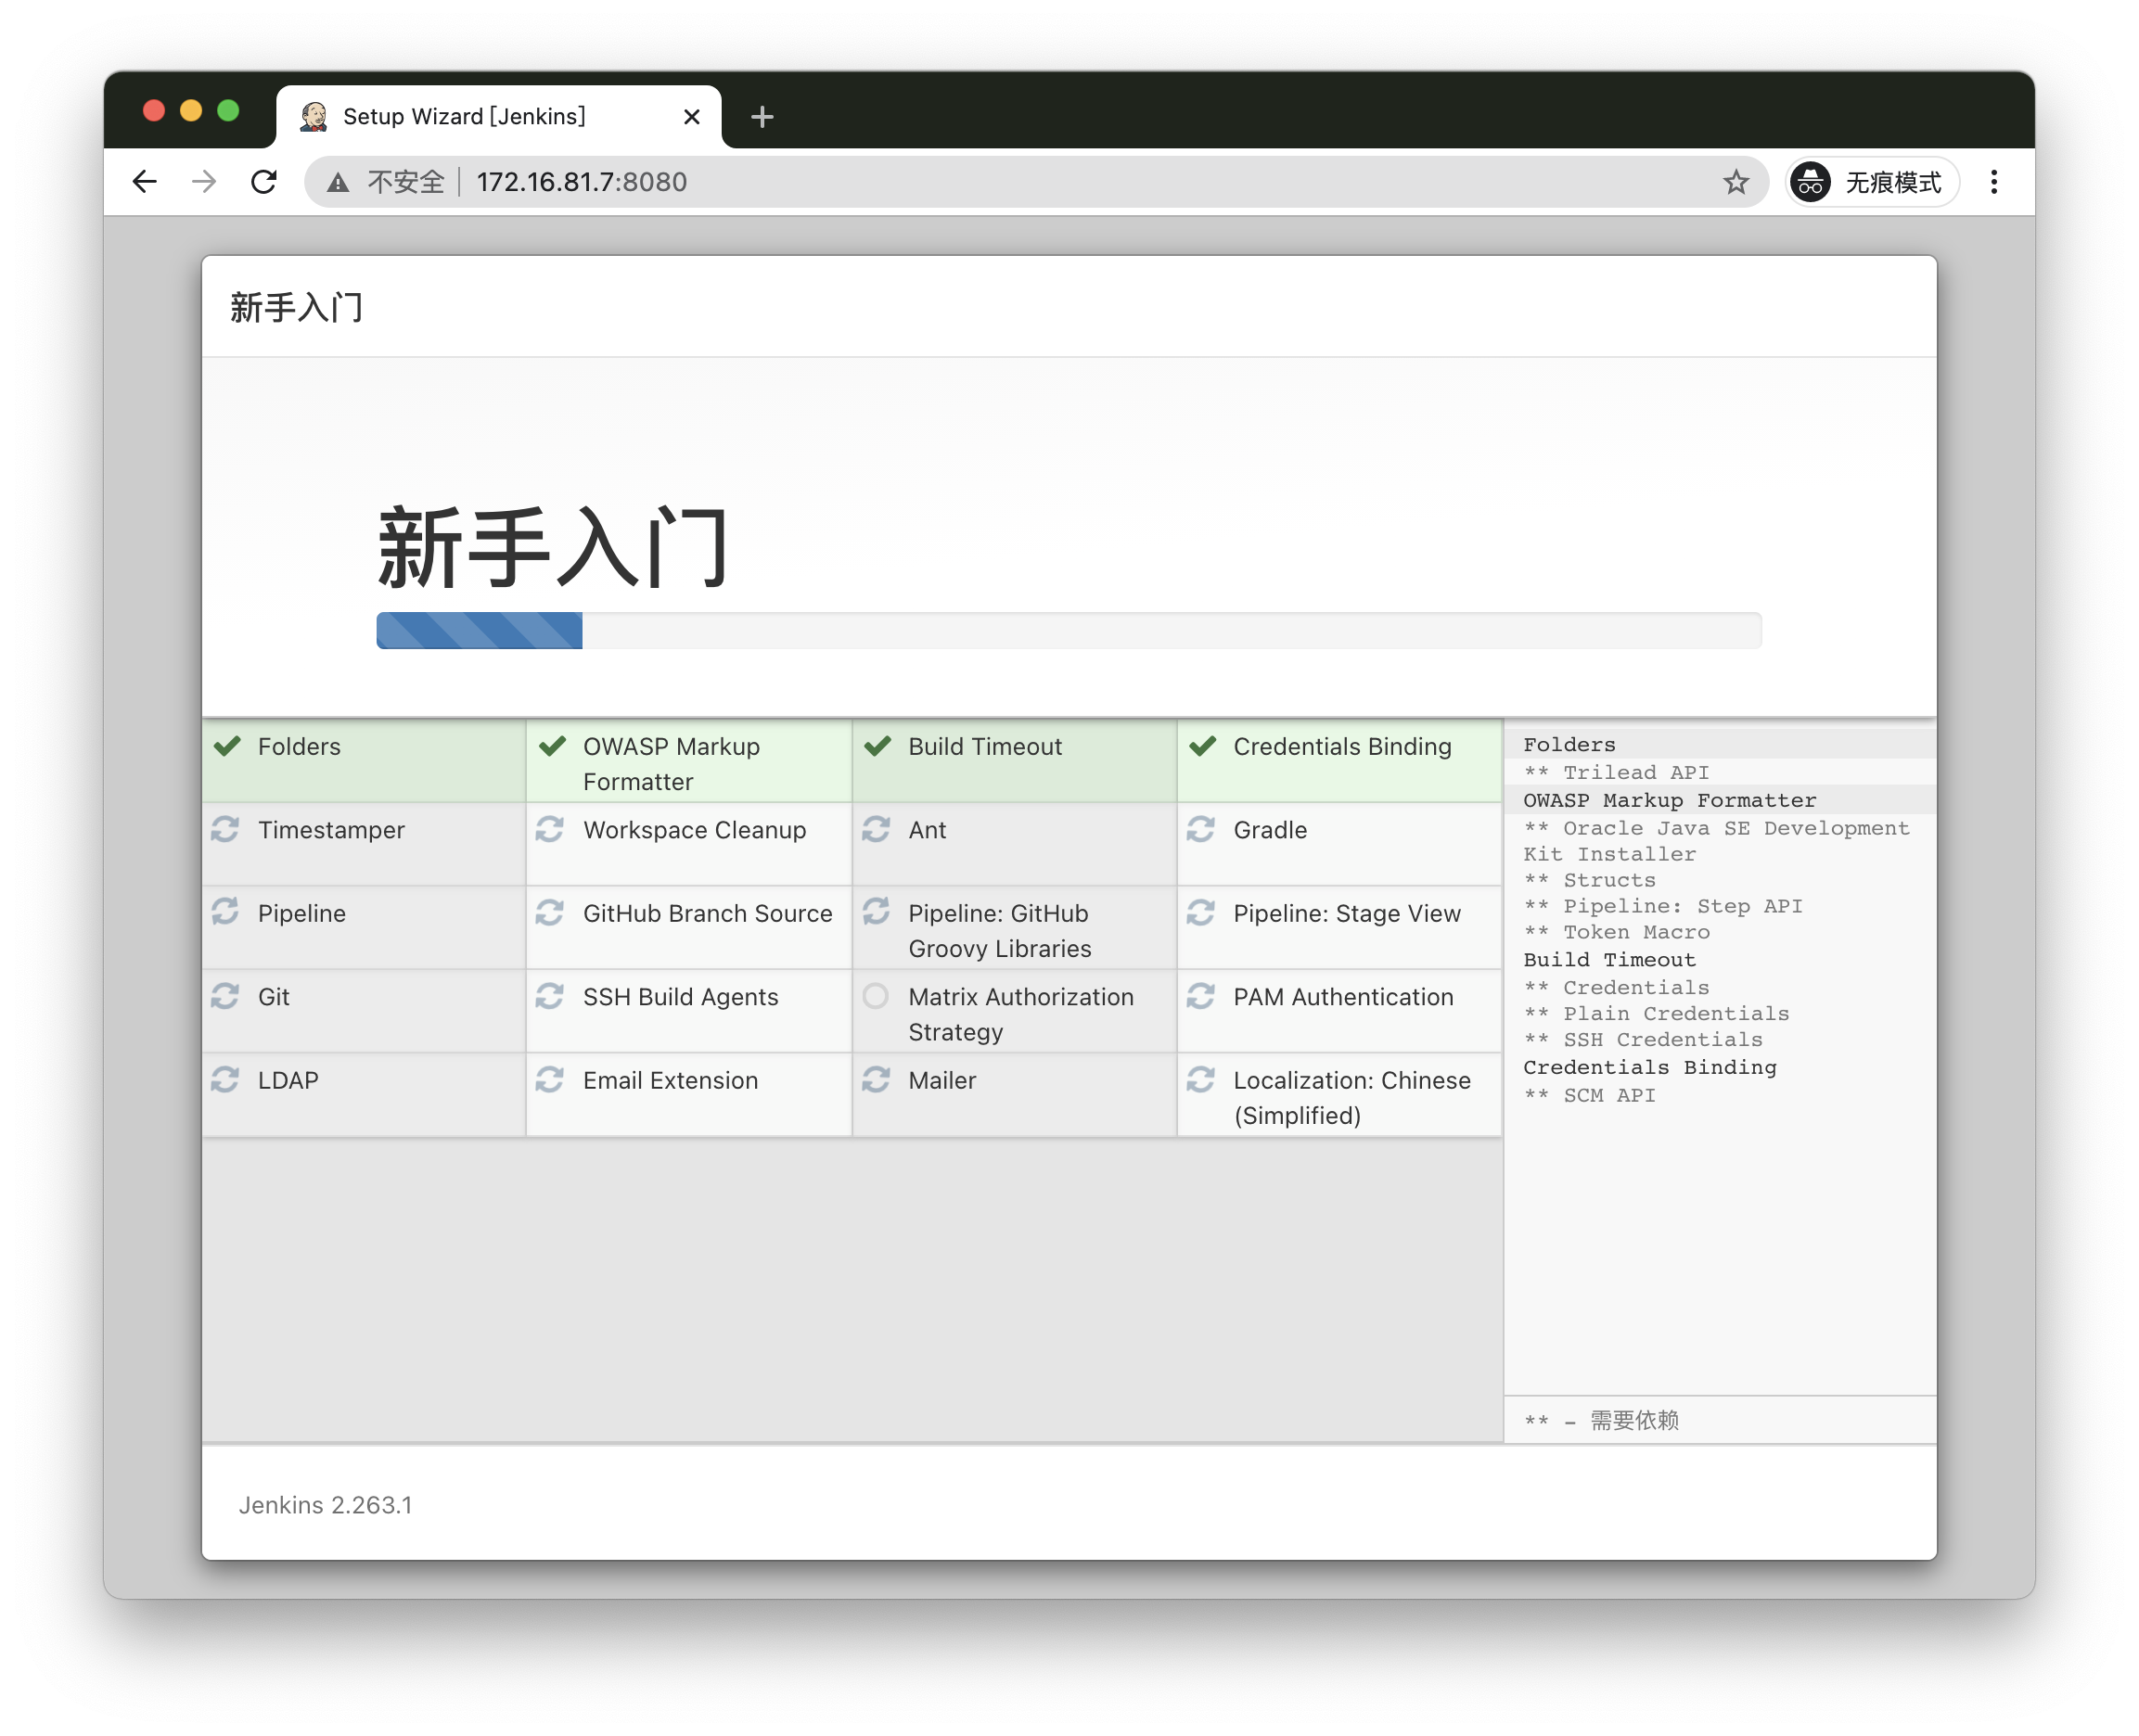Select the SSH Build Agents plugin name
Screen dimensions: 2139x1736
pos(680,998)
